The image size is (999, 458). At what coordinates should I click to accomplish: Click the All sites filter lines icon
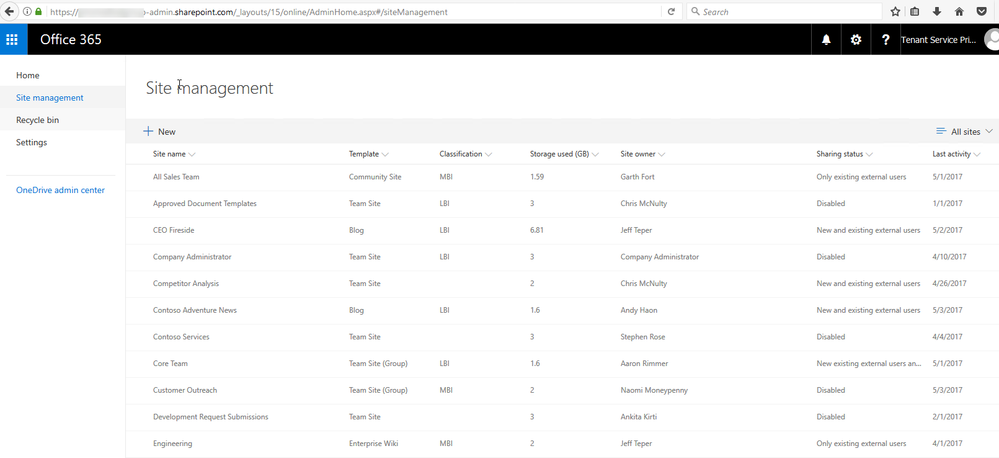[x=940, y=131]
